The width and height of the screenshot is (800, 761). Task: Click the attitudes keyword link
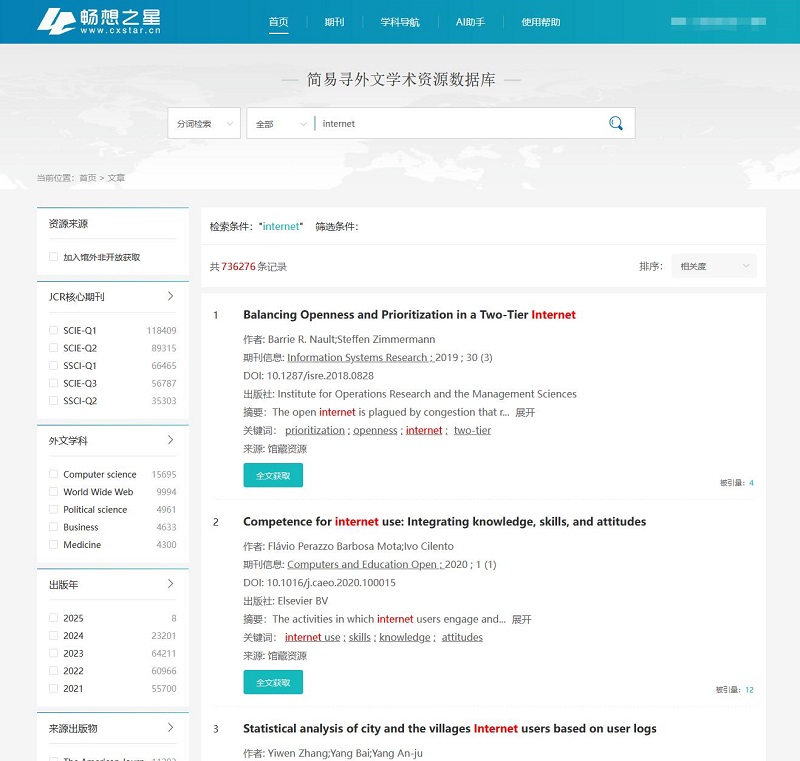pyautogui.click(x=462, y=638)
